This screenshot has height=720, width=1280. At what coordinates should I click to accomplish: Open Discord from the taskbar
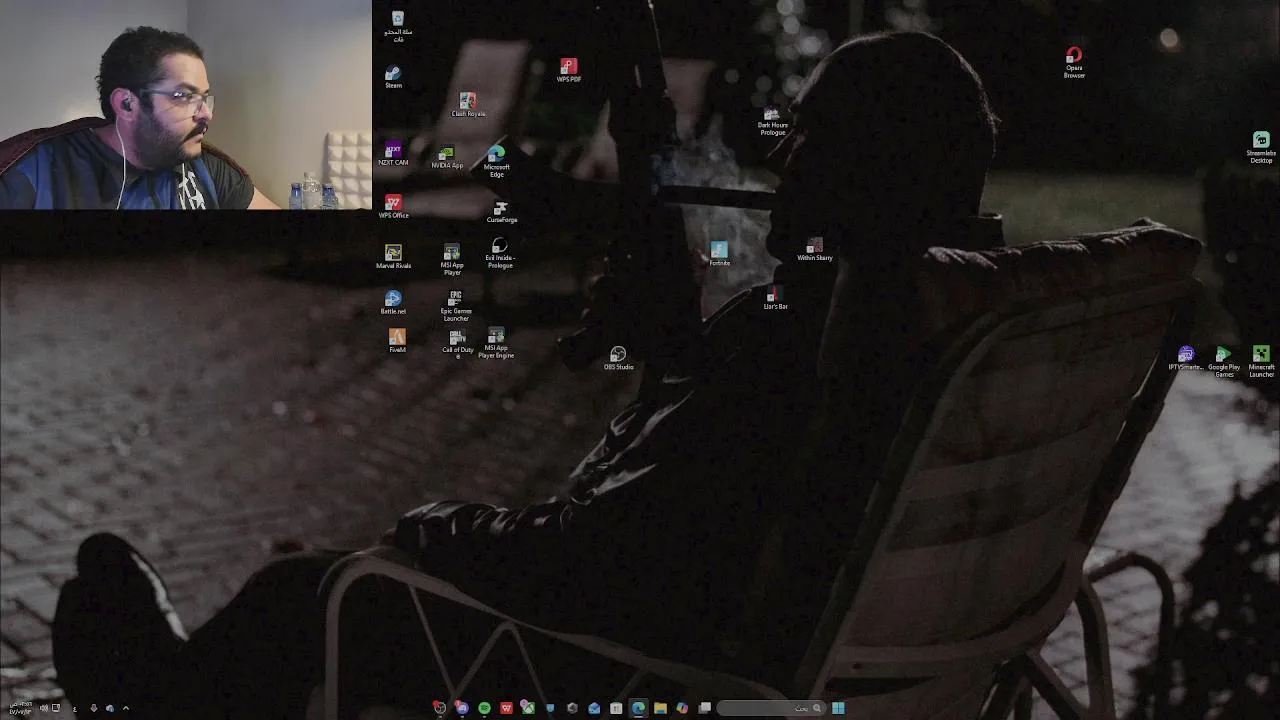click(462, 708)
